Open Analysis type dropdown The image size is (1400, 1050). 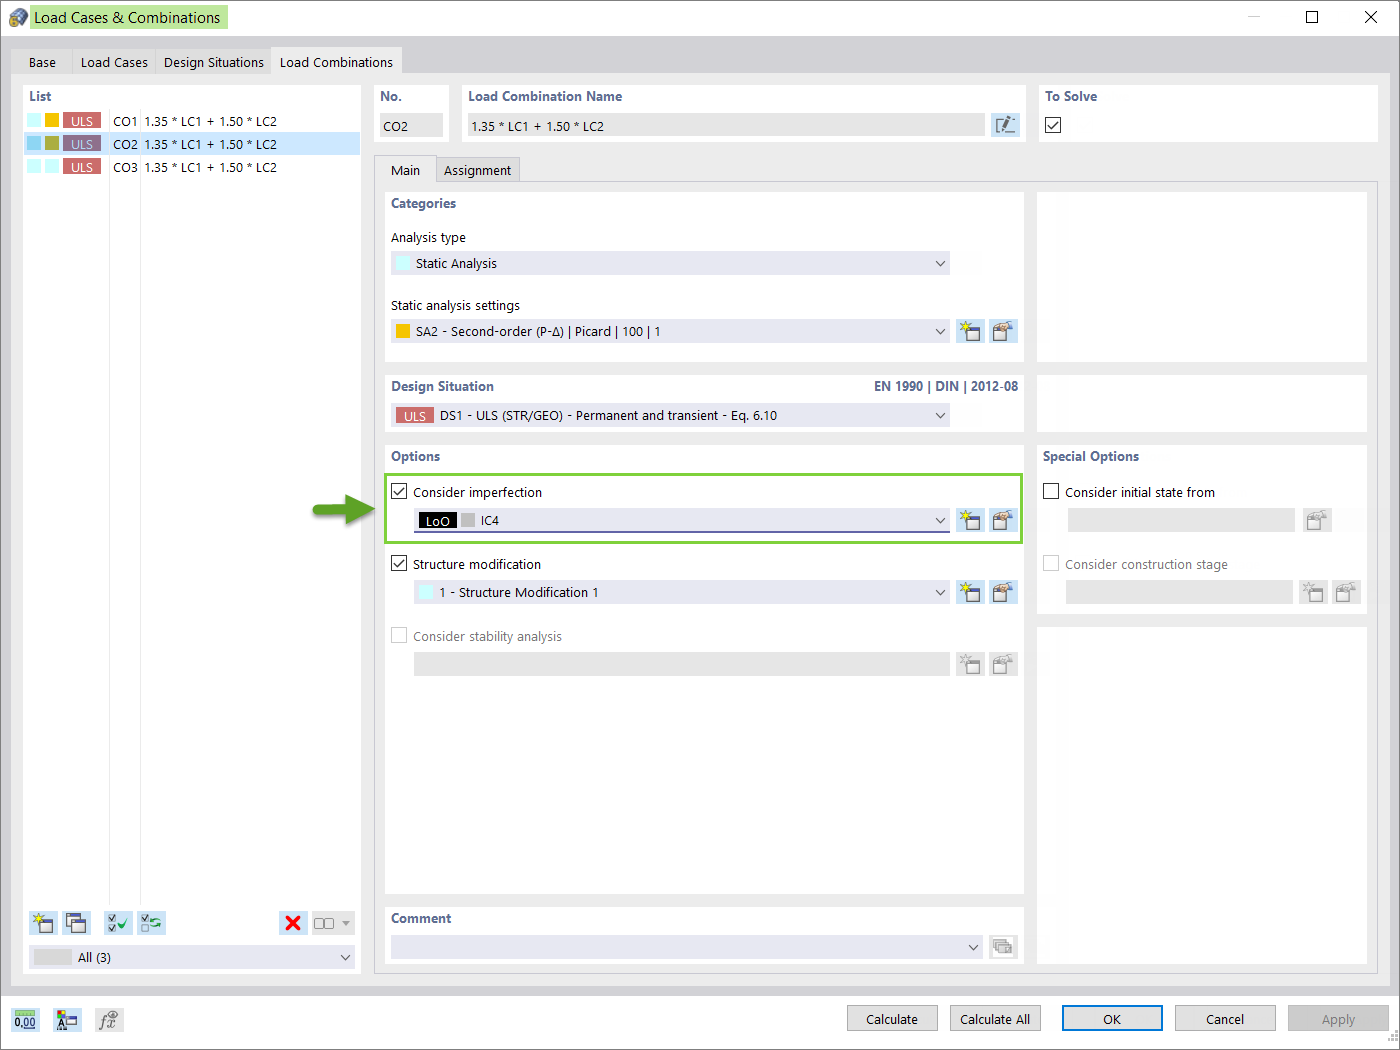(x=670, y=263)
